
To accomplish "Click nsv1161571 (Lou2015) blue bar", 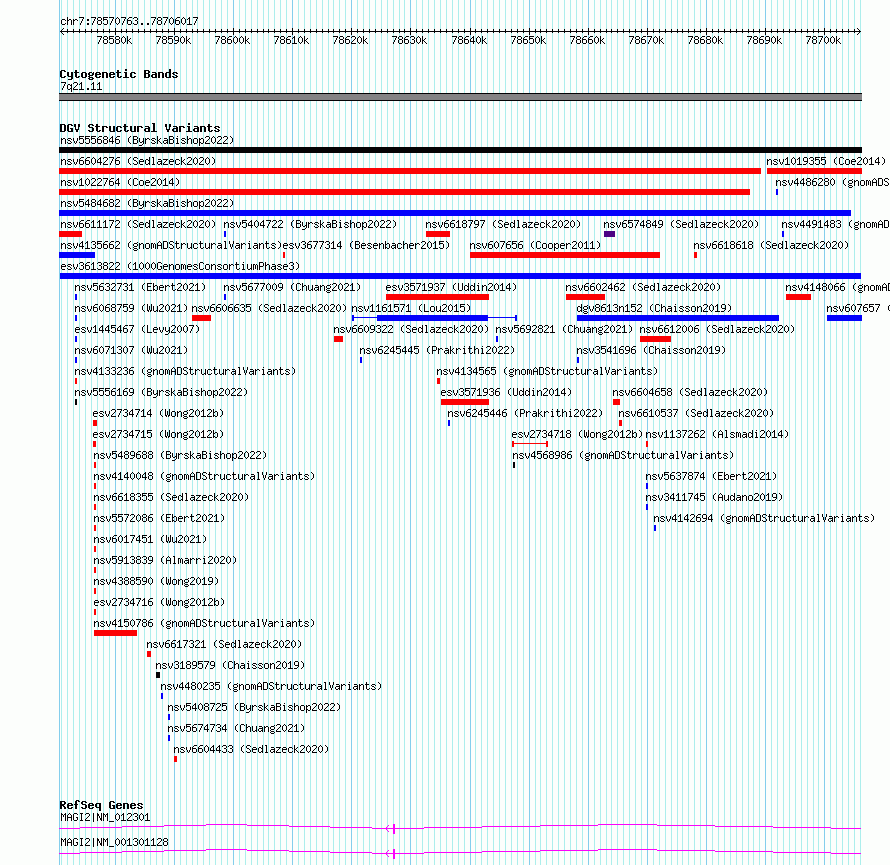I will pyautogui.click(x=433, y=318).
